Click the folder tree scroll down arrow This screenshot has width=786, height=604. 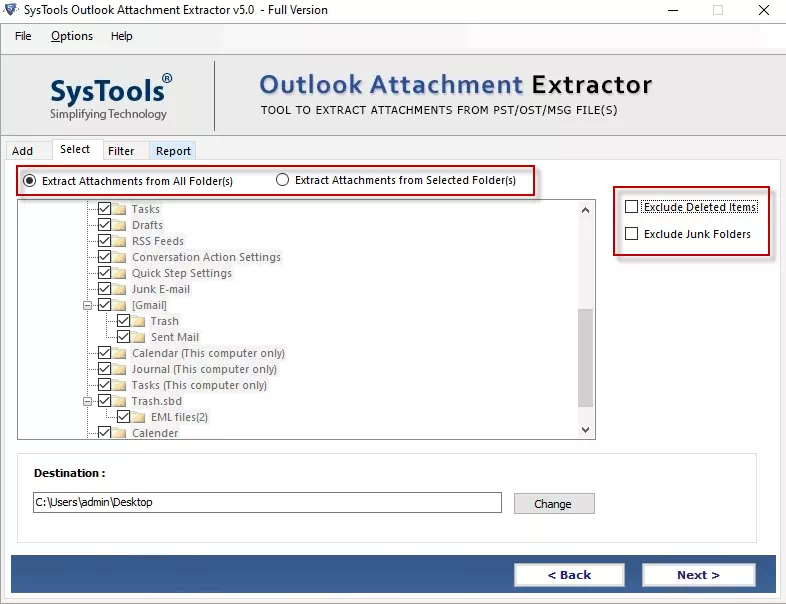coord(585,430)
